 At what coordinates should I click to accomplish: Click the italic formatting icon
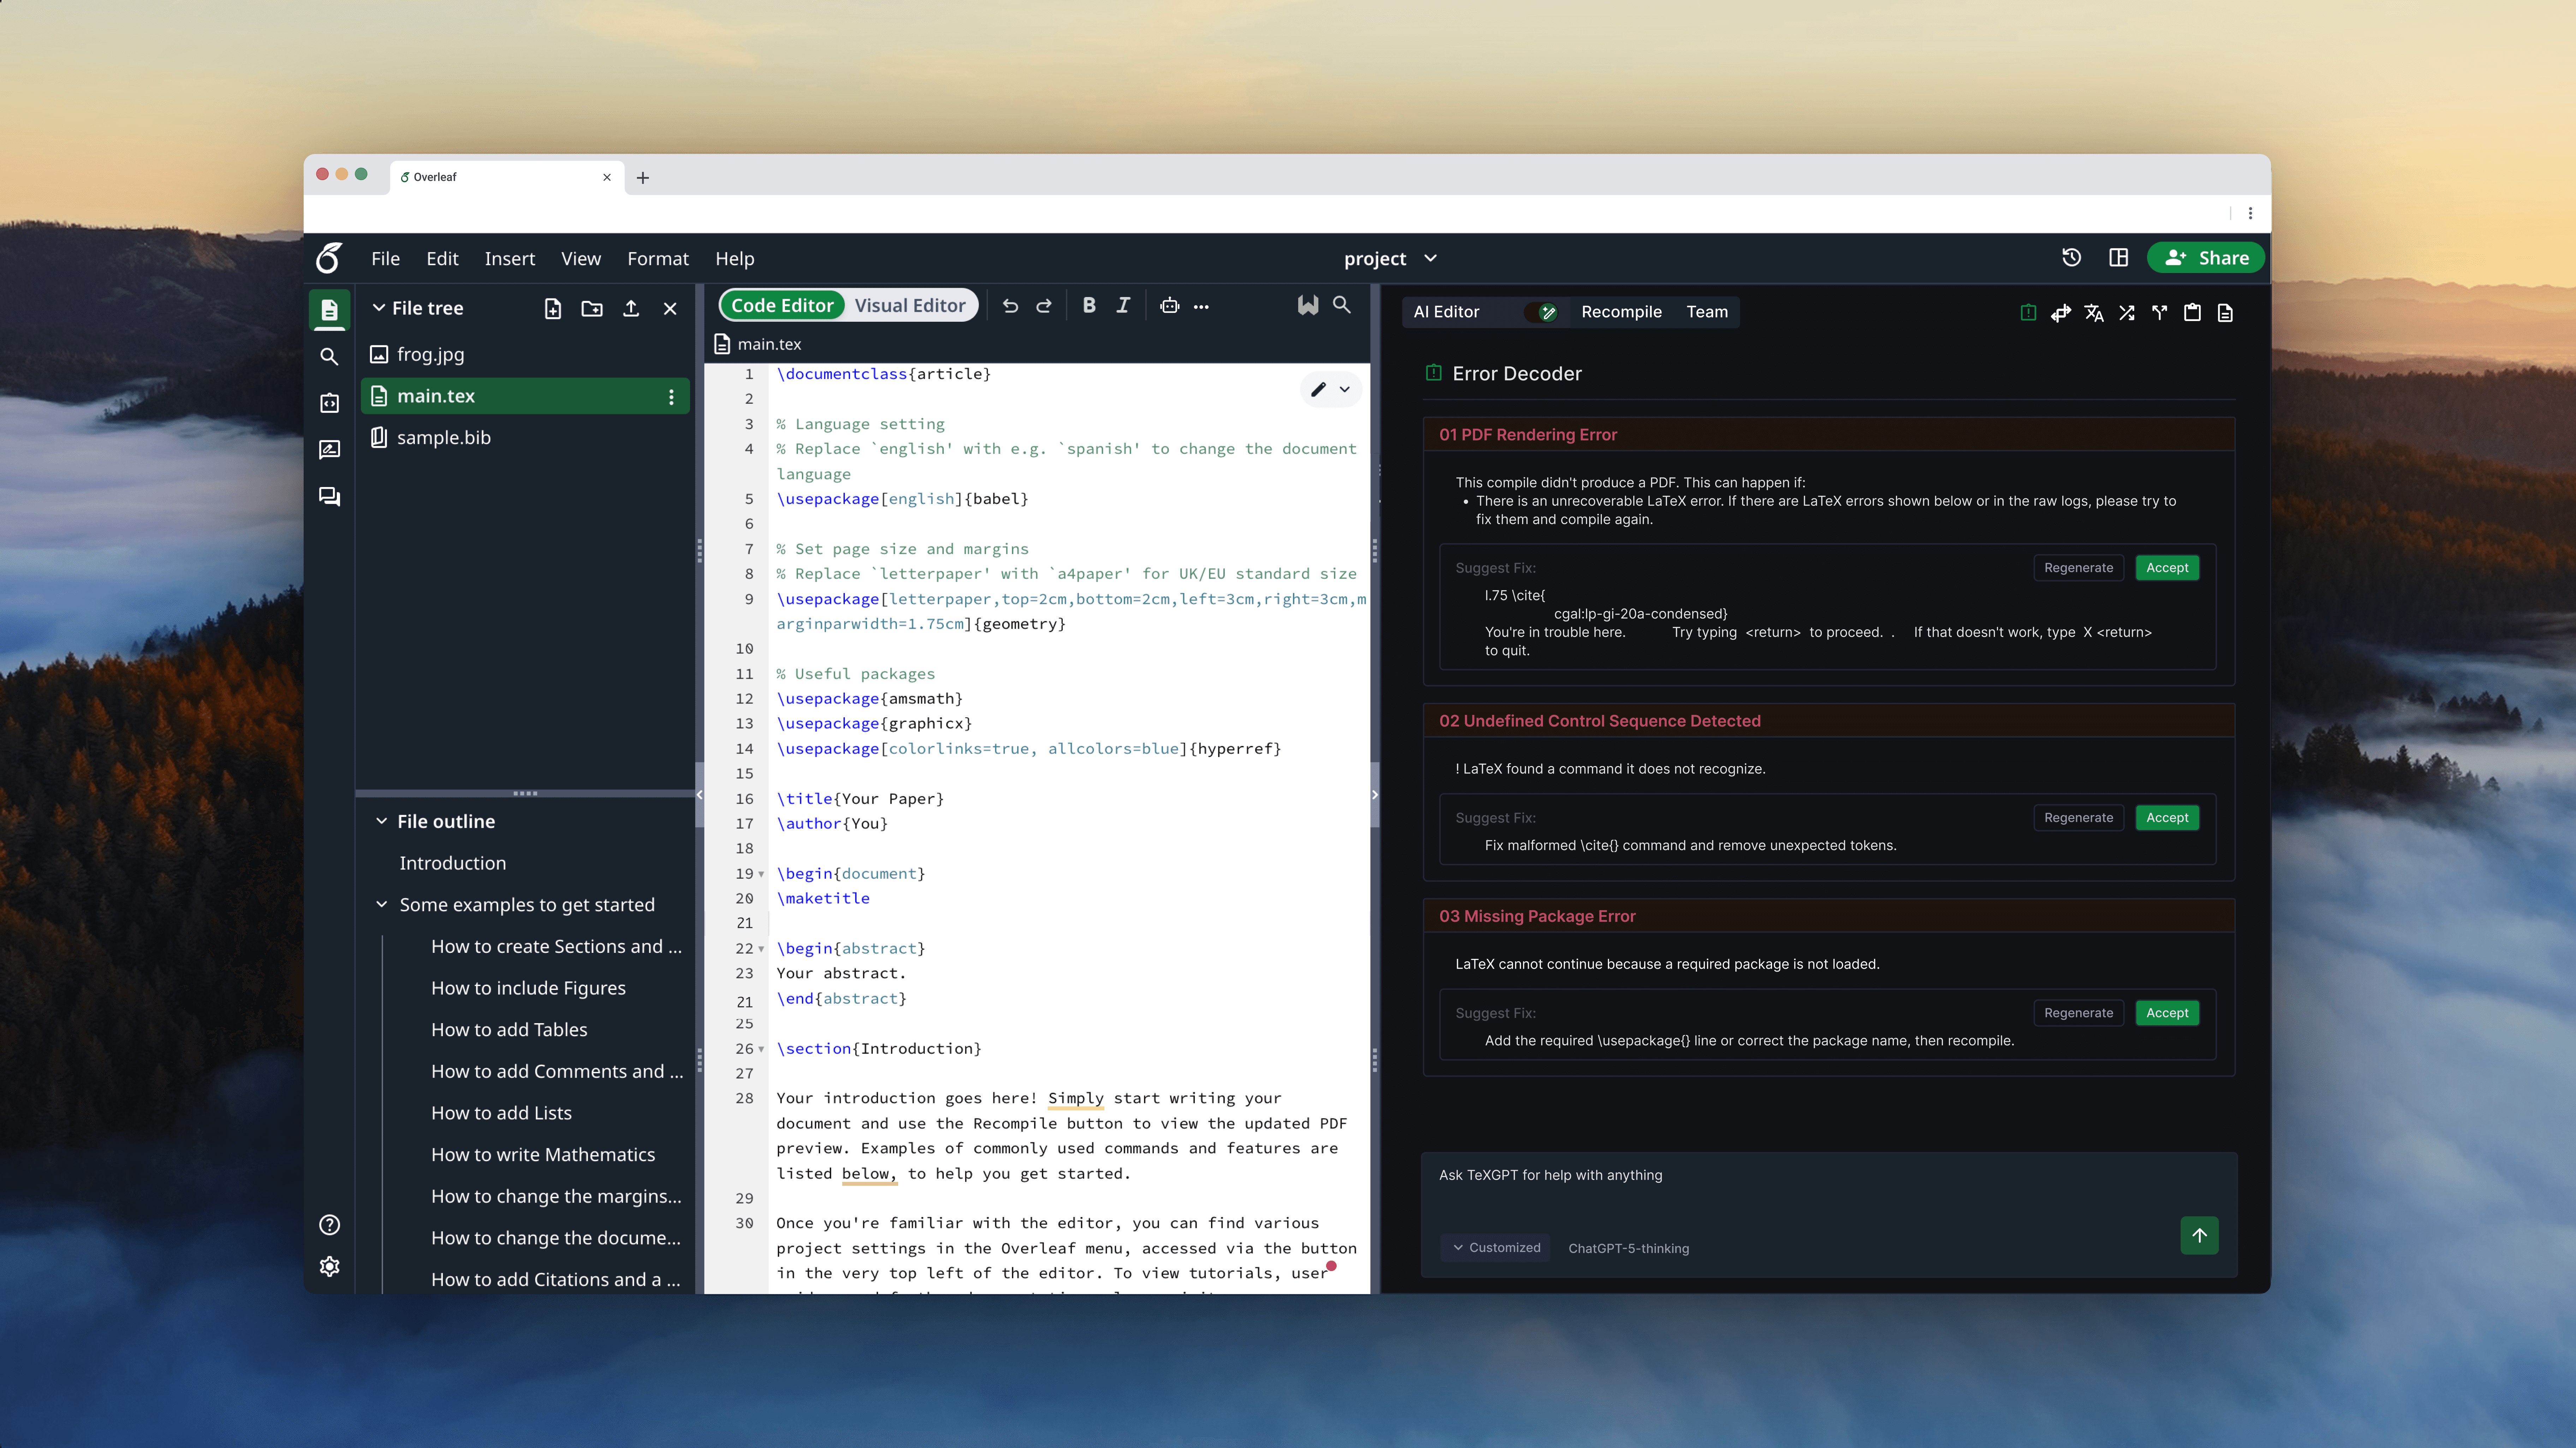[1123, 306]
